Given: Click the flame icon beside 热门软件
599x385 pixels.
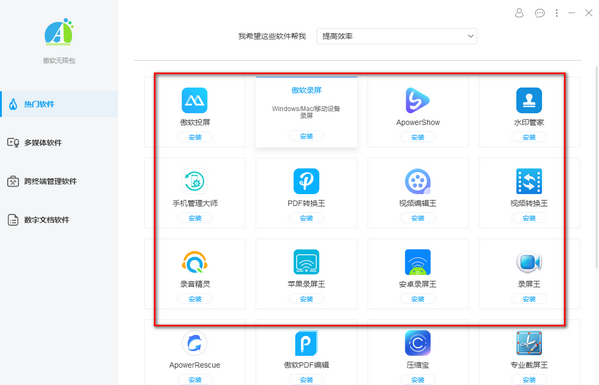Looking at the screenshot, I should tap(13, 104).
